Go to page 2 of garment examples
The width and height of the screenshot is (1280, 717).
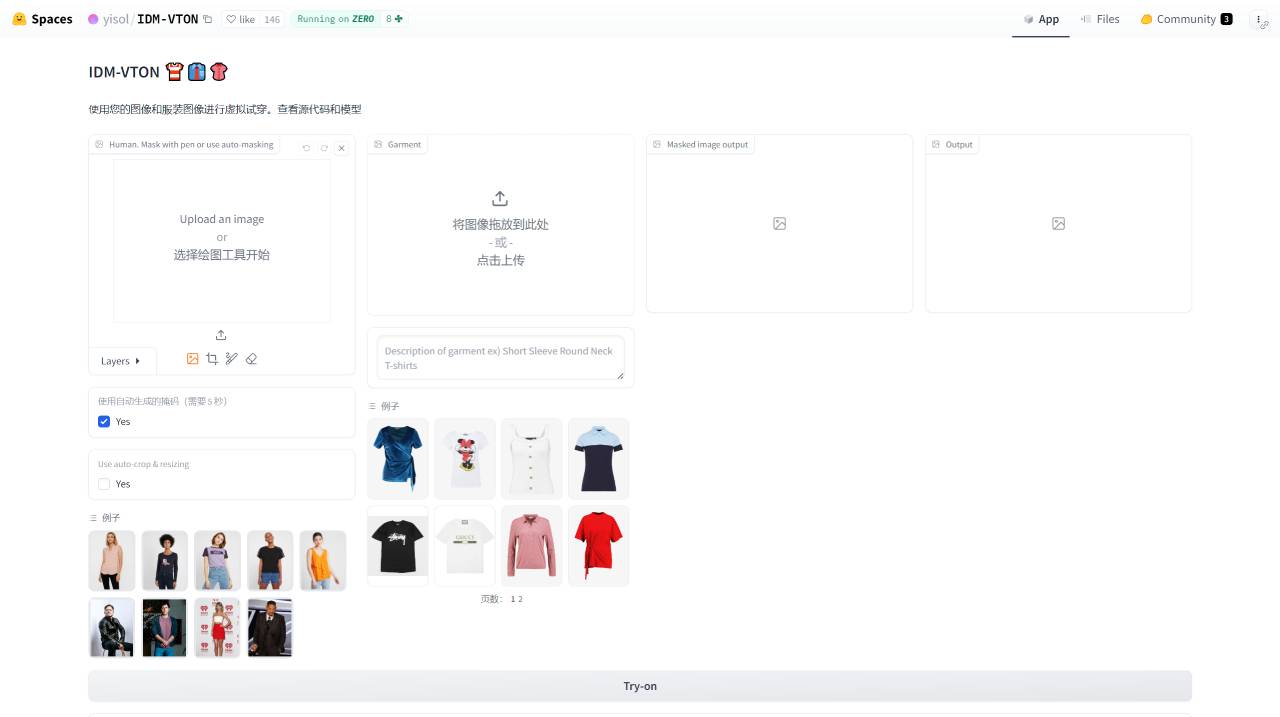tap(521, 599)
